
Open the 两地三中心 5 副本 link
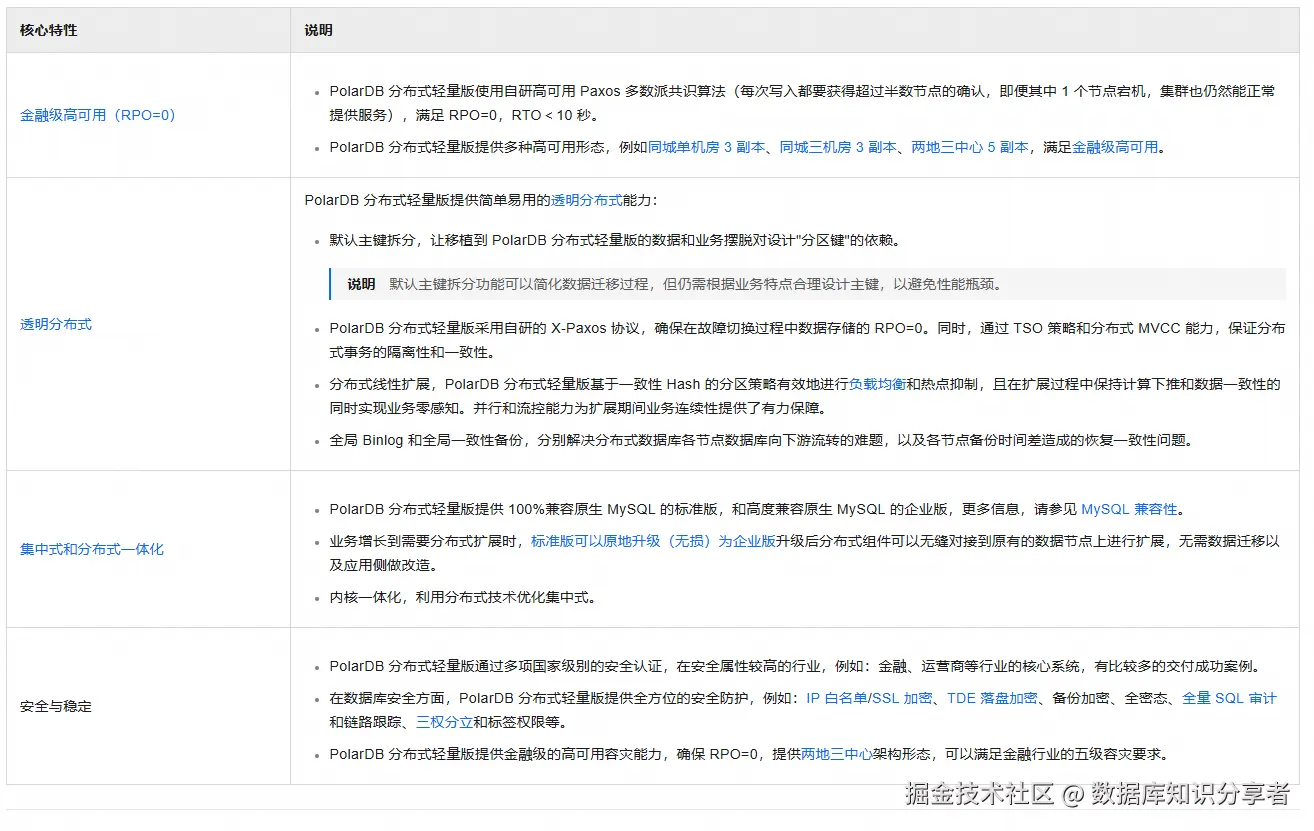969,147
